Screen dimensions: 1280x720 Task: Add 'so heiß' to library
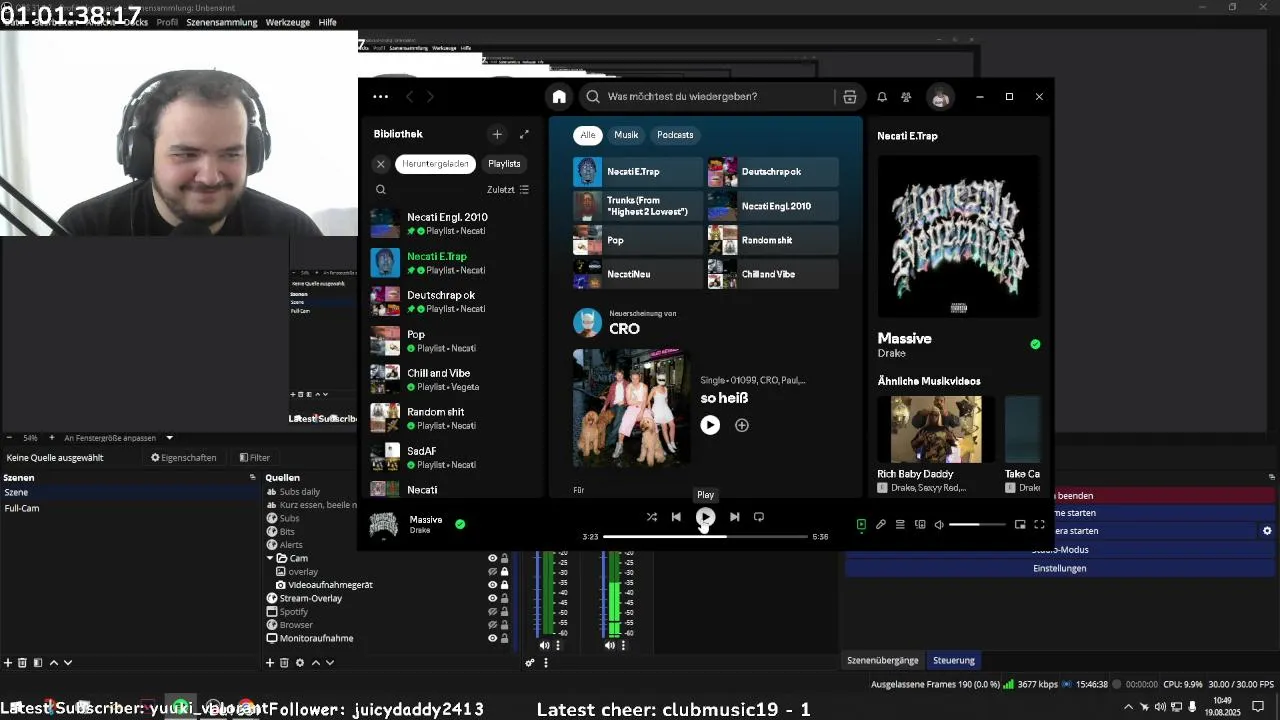[742, 425]
